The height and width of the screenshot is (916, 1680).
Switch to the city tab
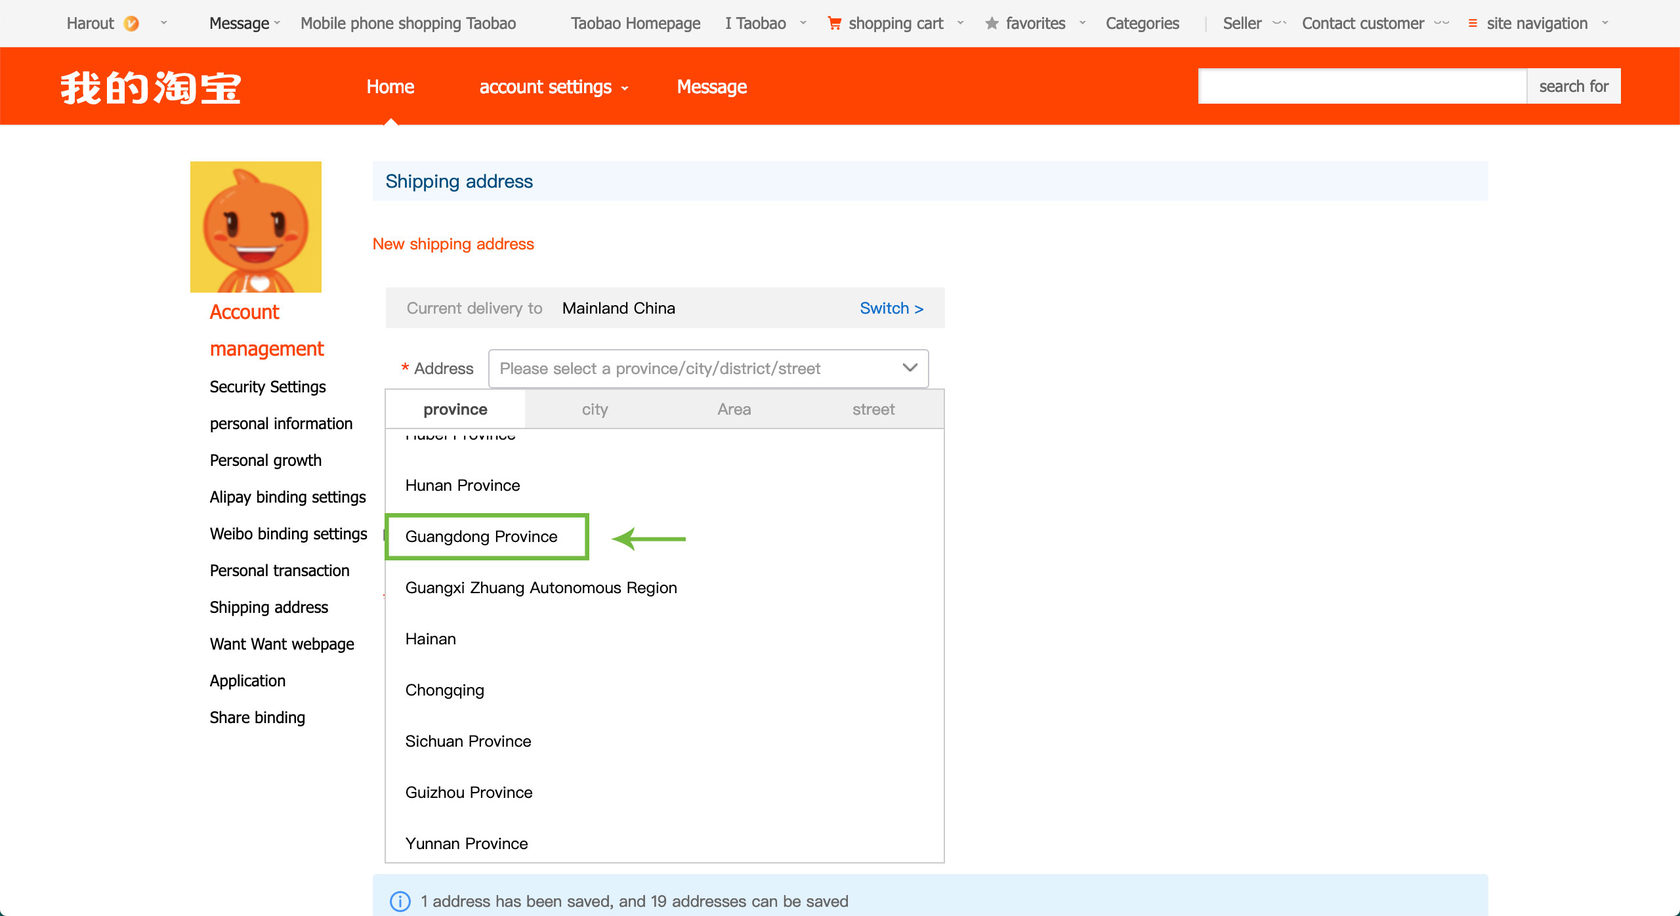tap(595, 409)
